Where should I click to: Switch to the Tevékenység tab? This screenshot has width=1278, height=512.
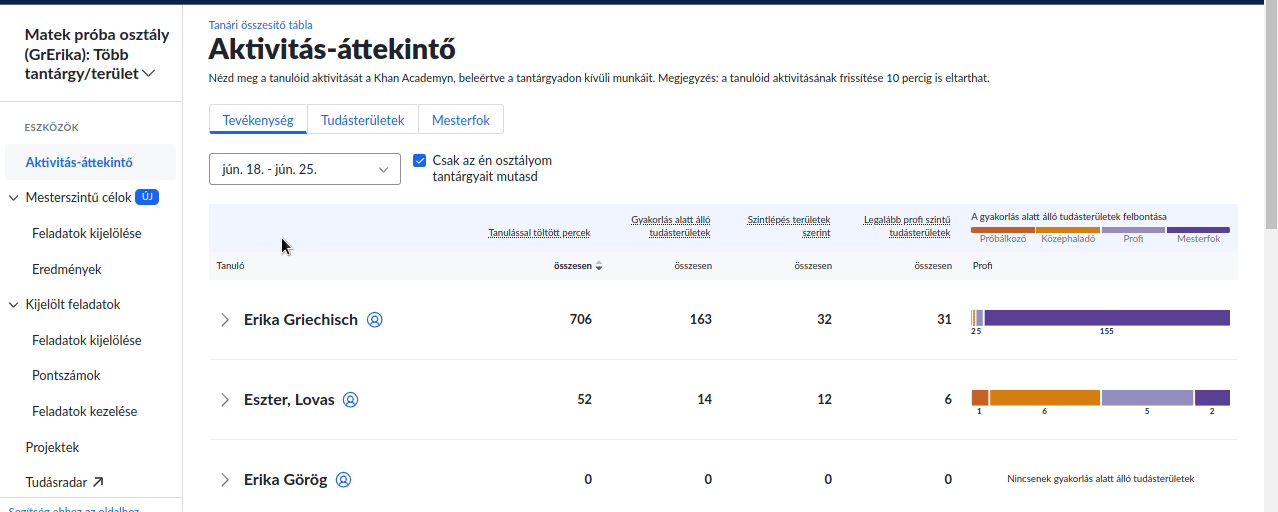point(258,120)
